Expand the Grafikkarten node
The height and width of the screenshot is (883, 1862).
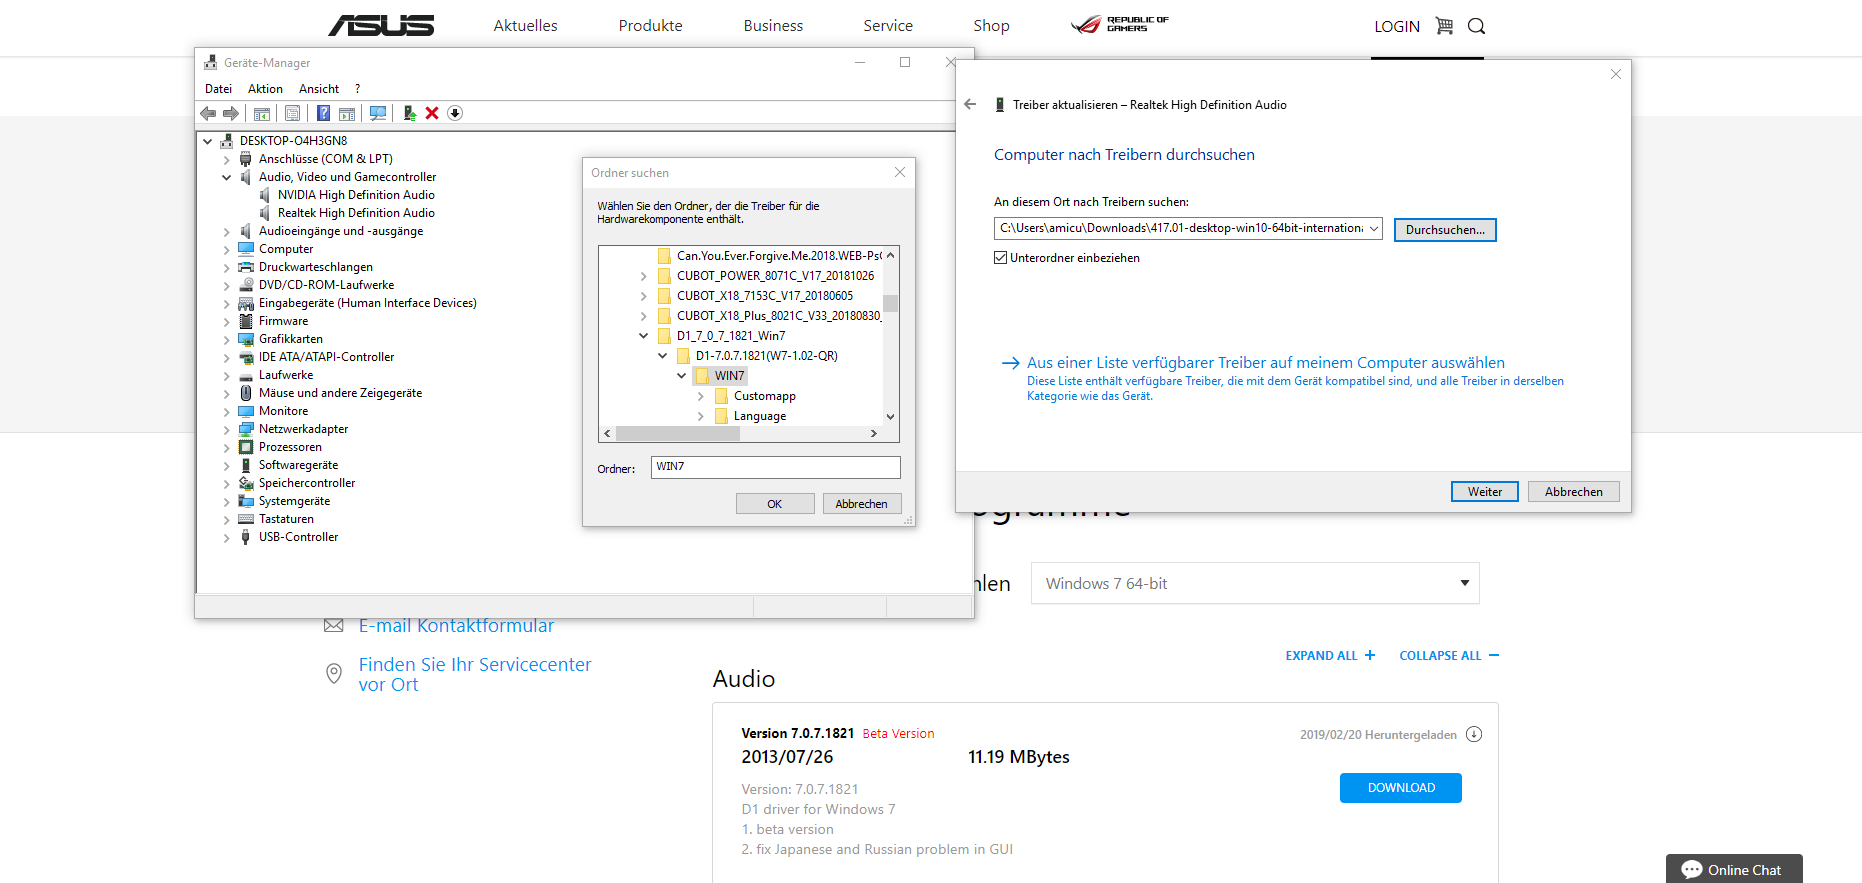227,339
